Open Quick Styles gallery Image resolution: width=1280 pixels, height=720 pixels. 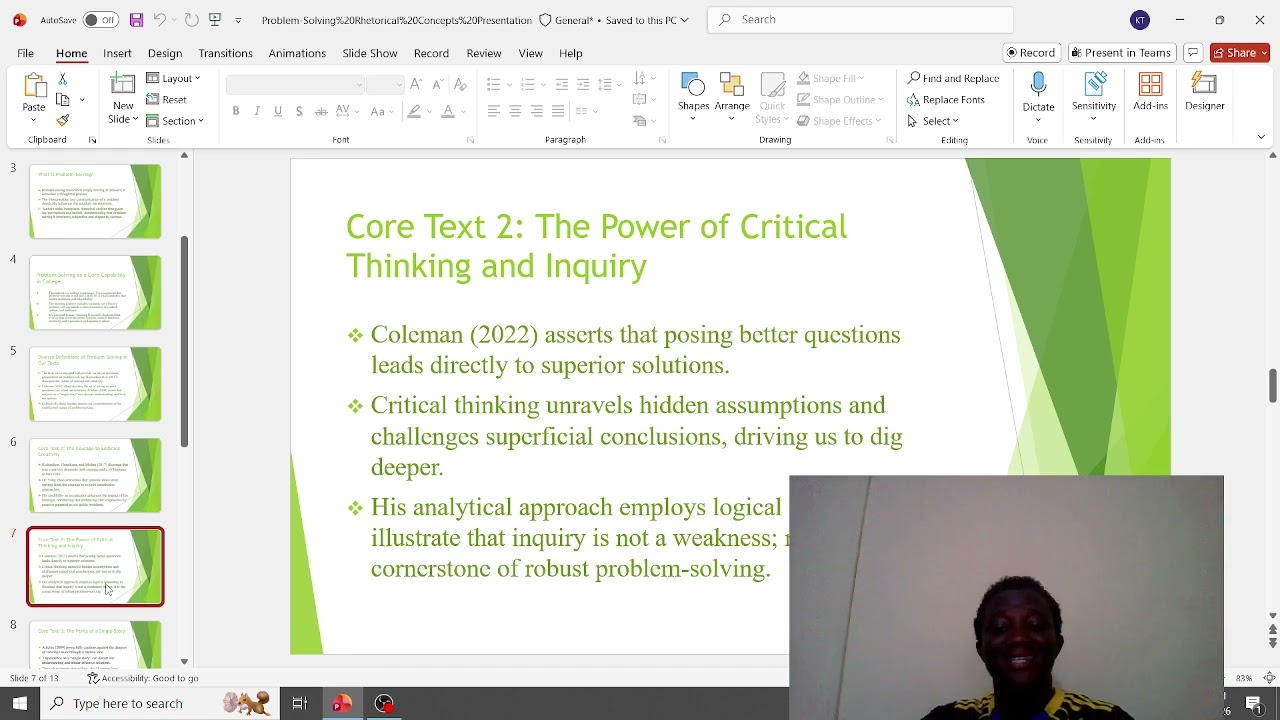point(772,98)
